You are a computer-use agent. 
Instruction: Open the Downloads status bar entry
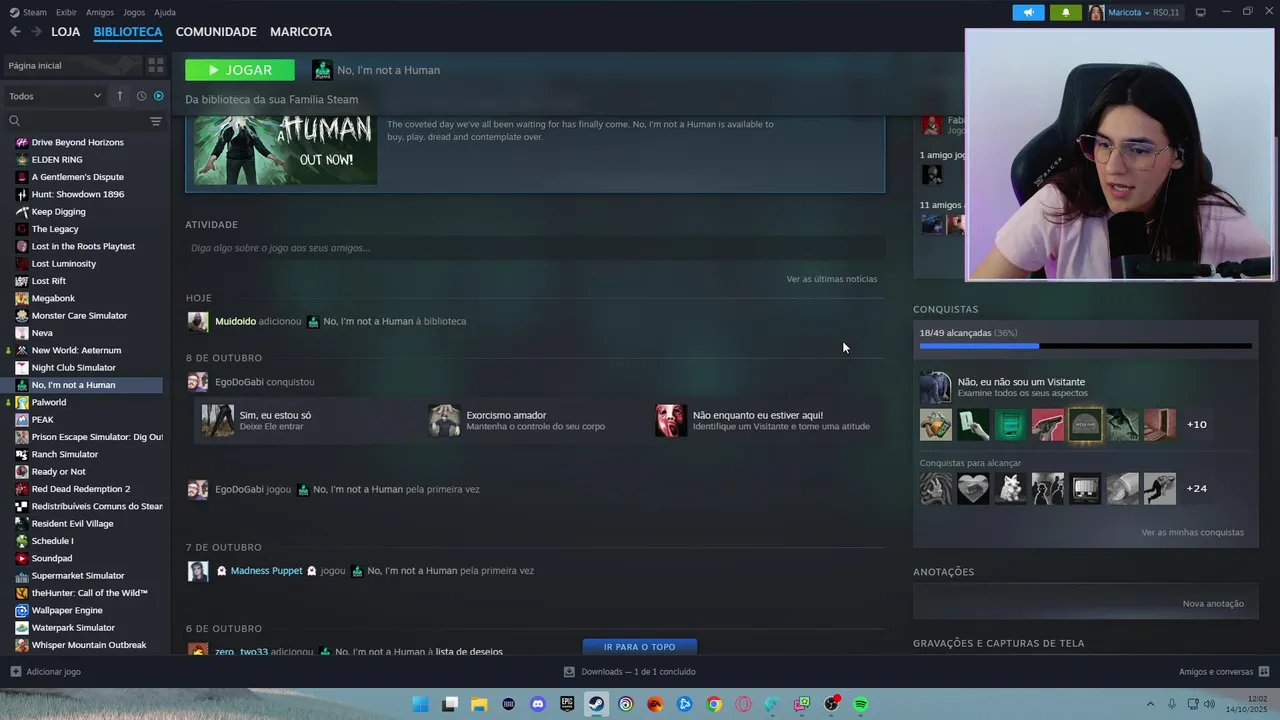[629, 672]
